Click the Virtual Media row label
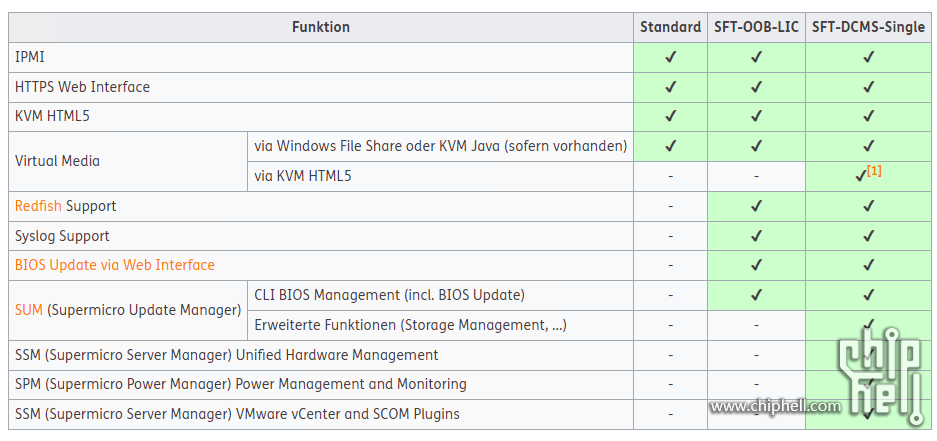Image resolution: width=937 pixels, height=441 pixels. [57, 161]
